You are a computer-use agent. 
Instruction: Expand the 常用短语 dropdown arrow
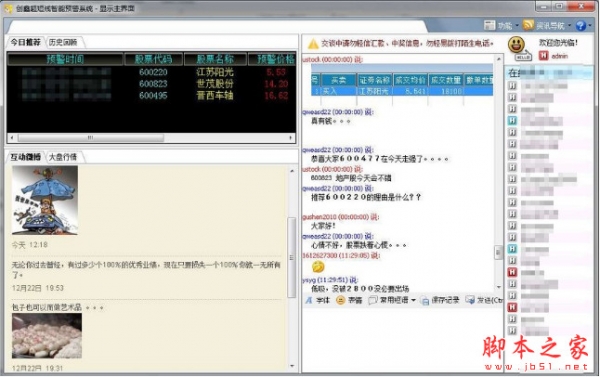coord(413,301)
